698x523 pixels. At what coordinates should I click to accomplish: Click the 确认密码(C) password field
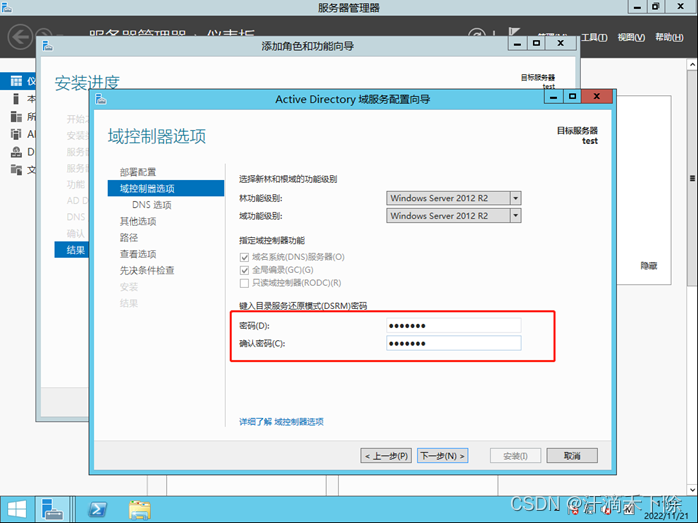pos(454,343)
